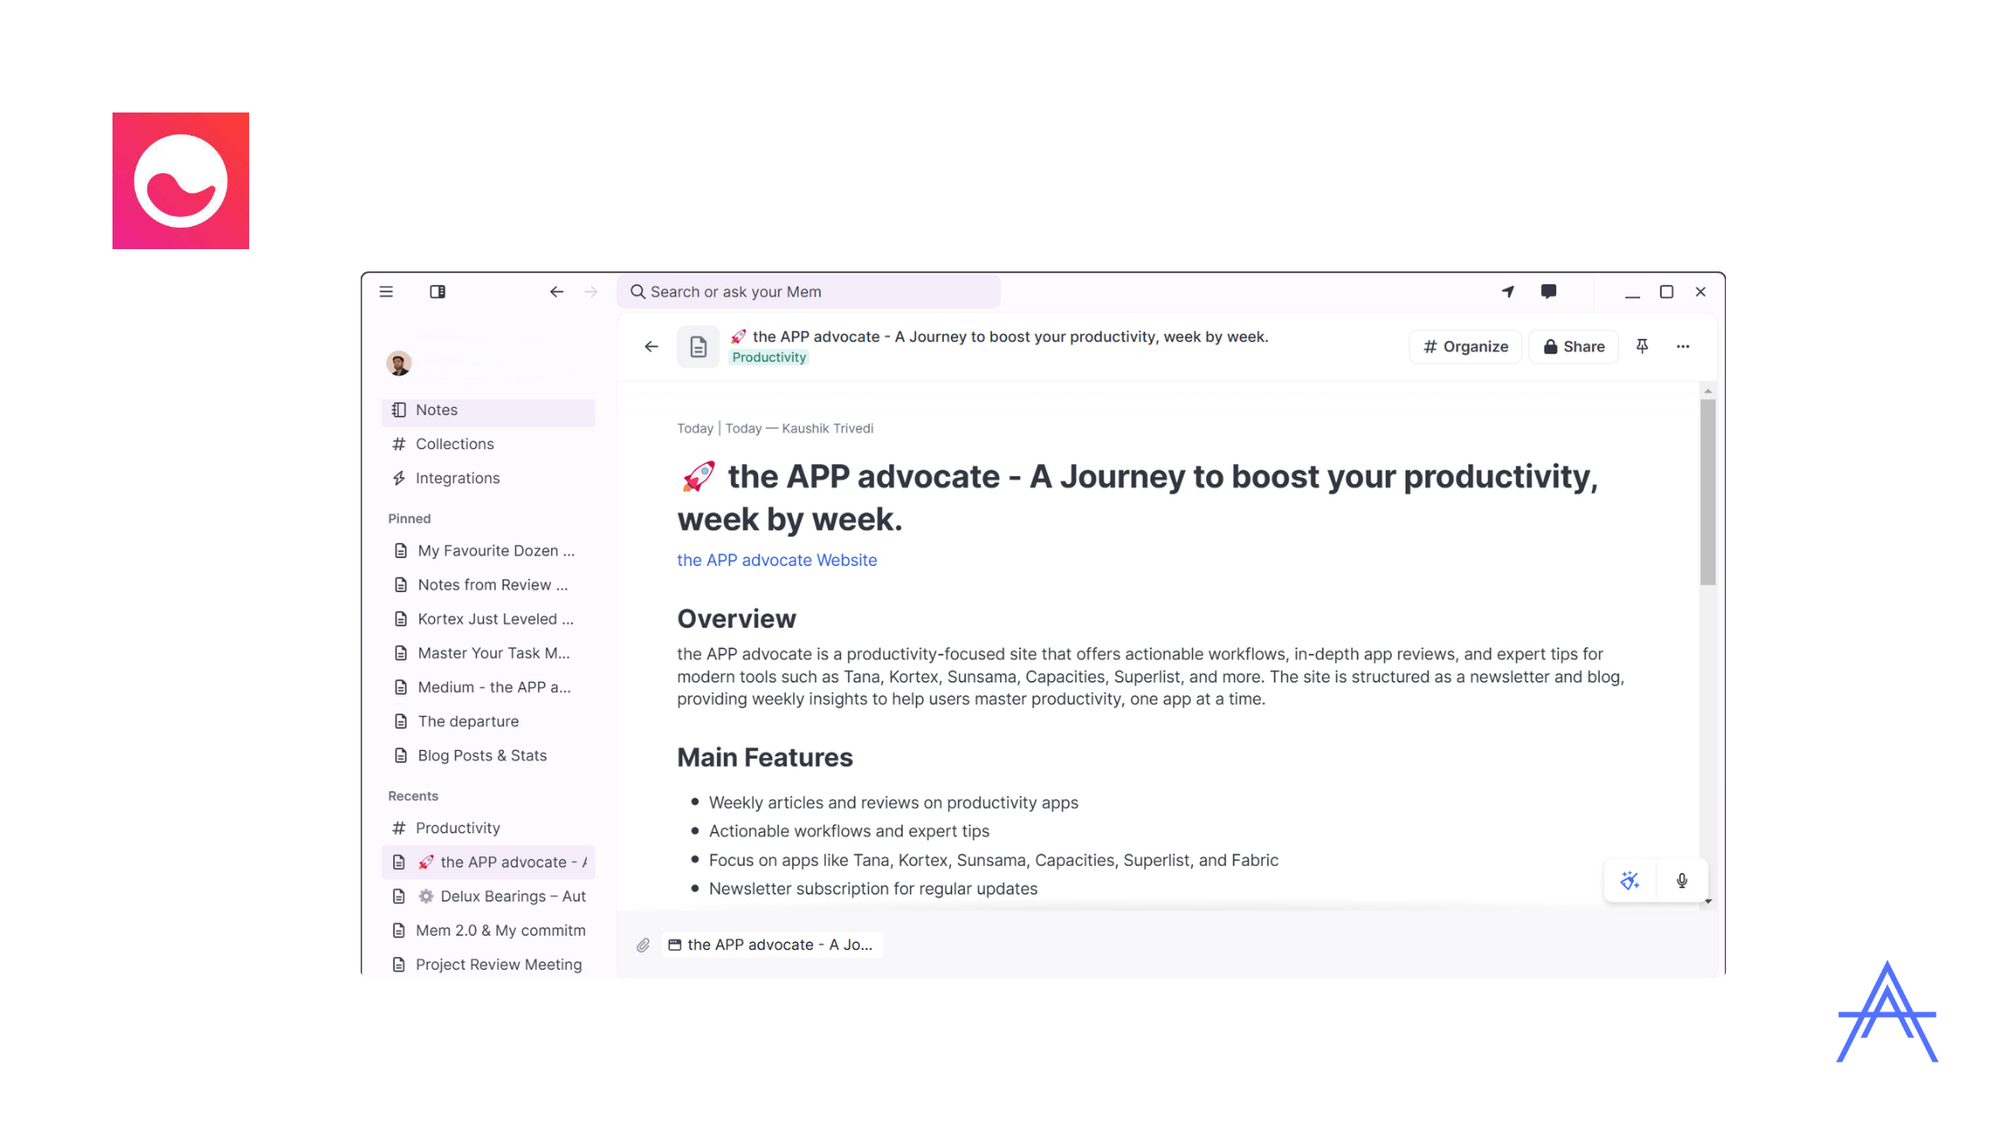This screenshot has width=2000, height=1125.
Task: Open pinned note Master Your Task M...
Action: coord(488,653)
